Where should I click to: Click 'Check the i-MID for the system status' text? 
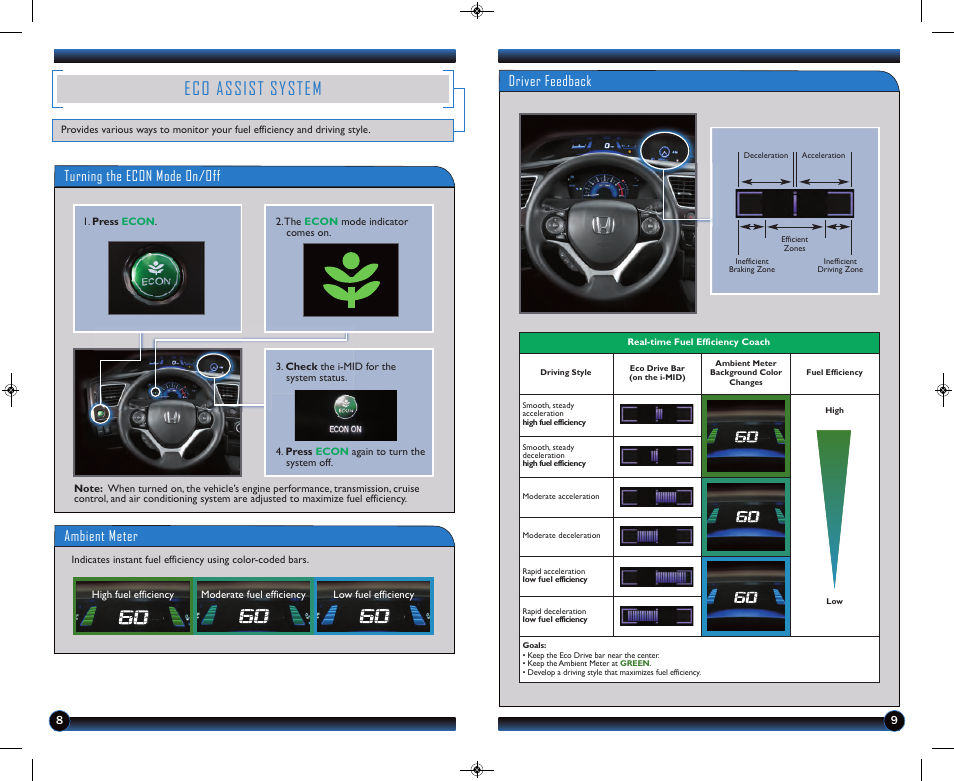(x=336, y=372)
